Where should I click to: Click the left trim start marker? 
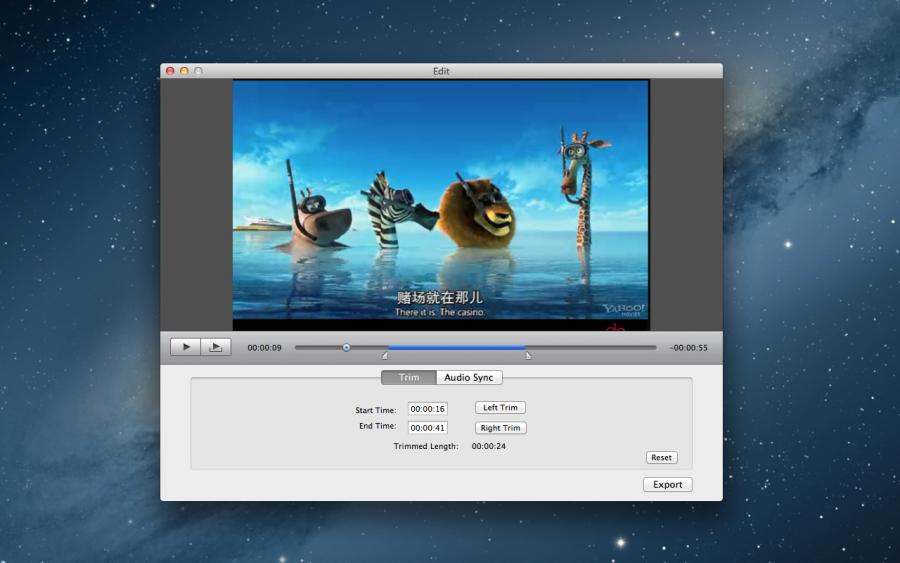[385, 356]
